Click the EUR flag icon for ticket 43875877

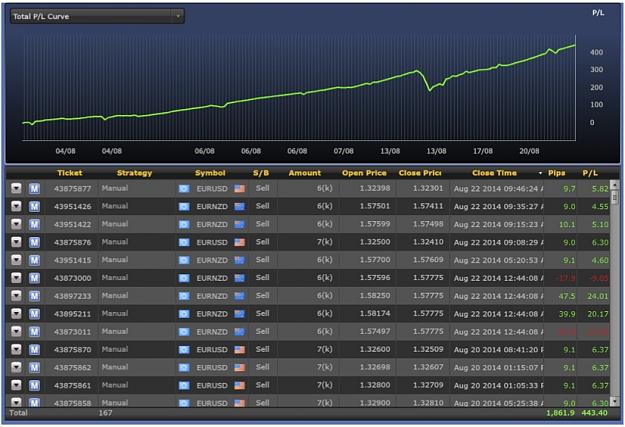point(184,189)
